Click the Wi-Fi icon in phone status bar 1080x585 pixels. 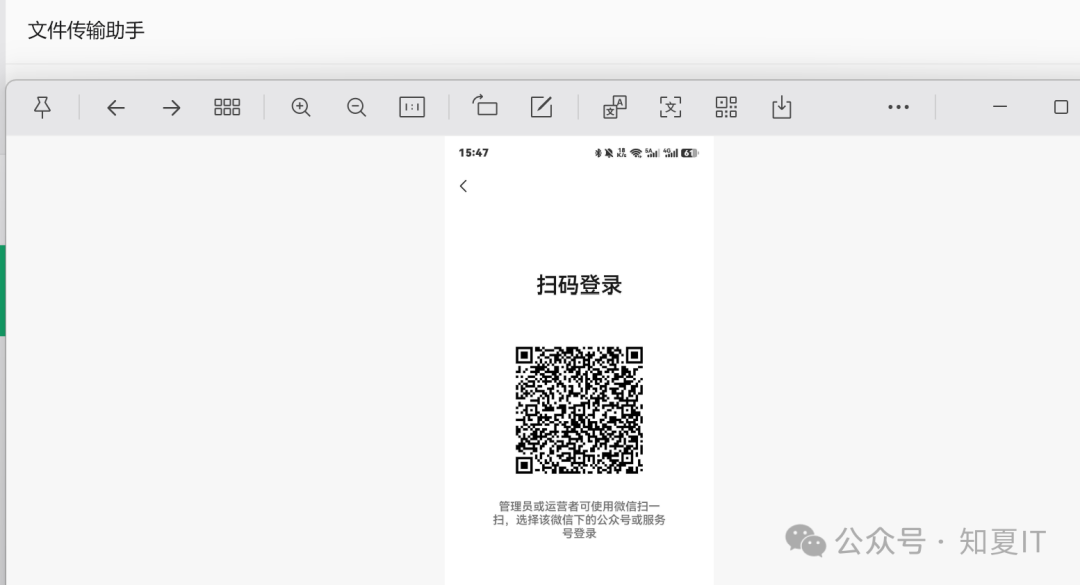[x=636, y=153]
